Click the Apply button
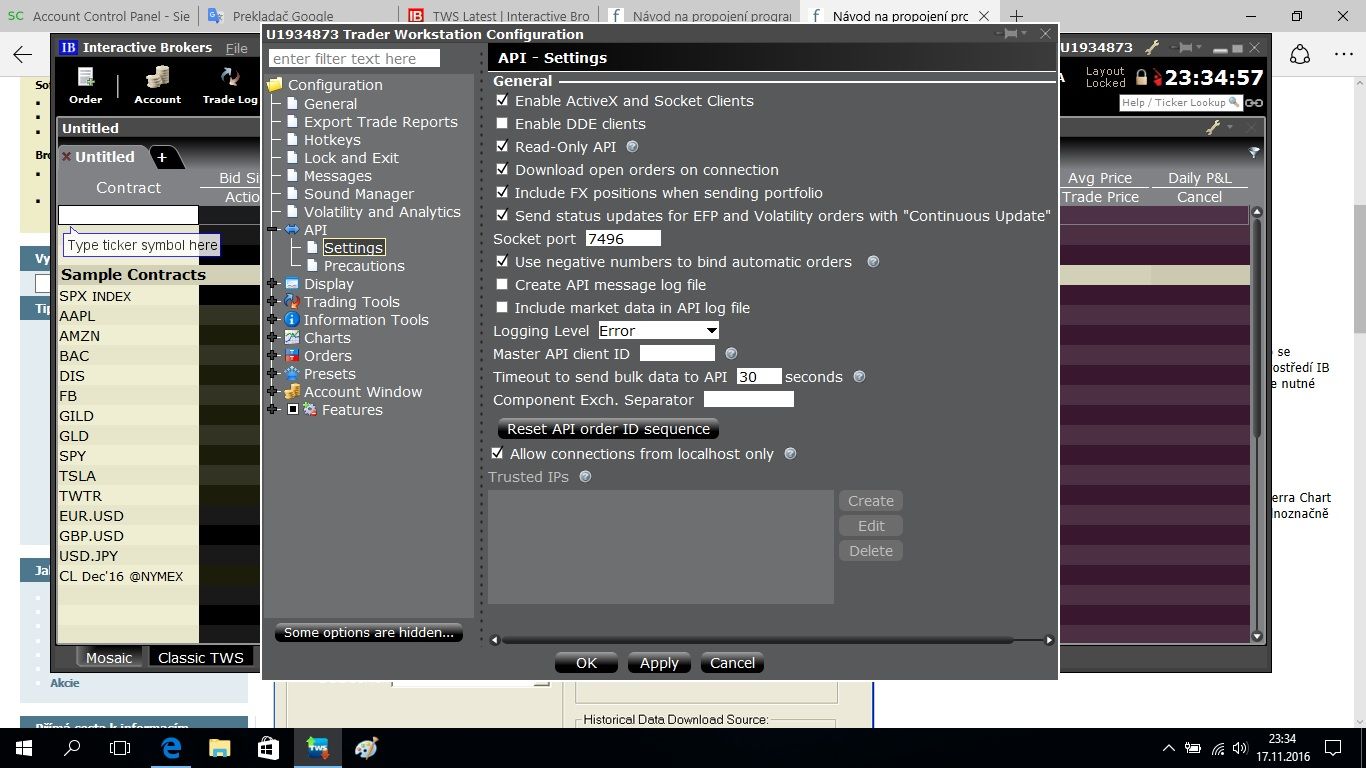 [x=659, y=663]
